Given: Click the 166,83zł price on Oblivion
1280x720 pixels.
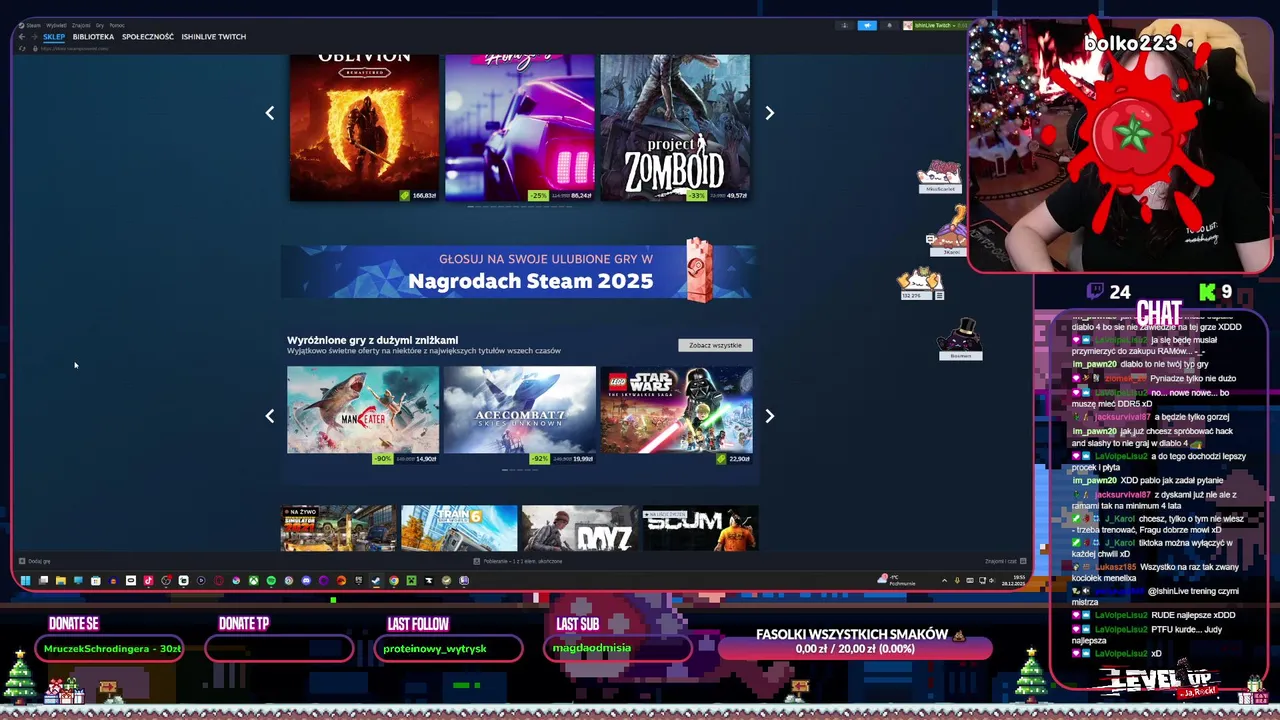Looking at the screenshot, I should [424, 195].
